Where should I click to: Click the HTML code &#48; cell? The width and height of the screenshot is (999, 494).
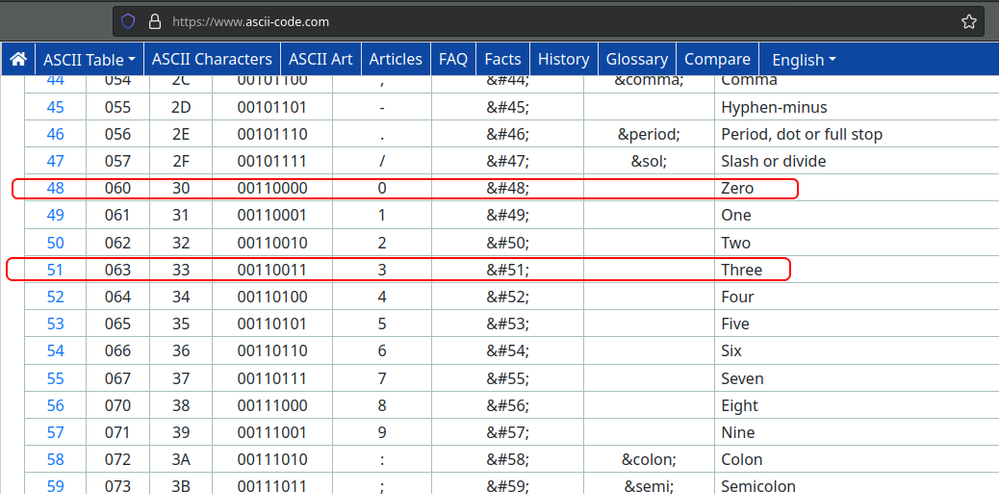[x=508, y=188]
